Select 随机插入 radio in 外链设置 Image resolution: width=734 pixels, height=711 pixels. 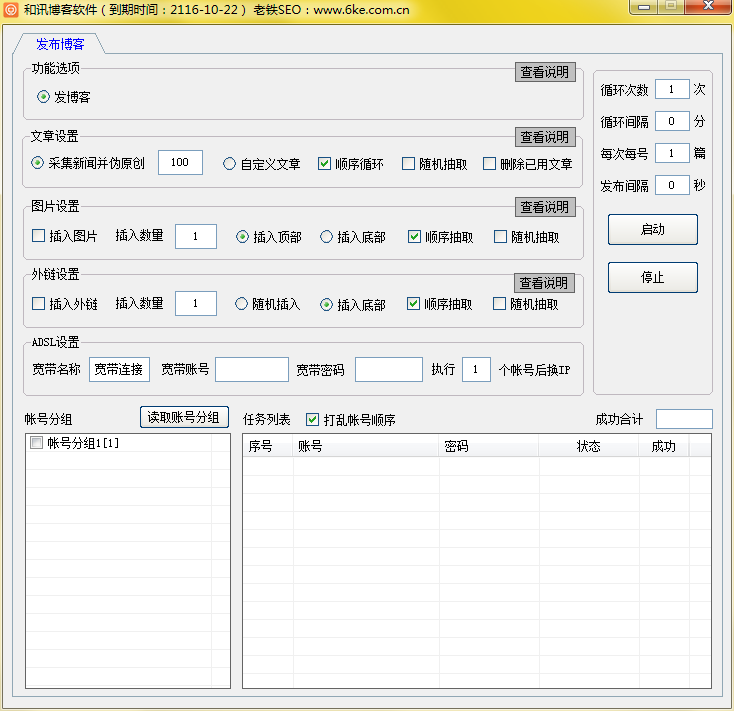pos(242,304)
